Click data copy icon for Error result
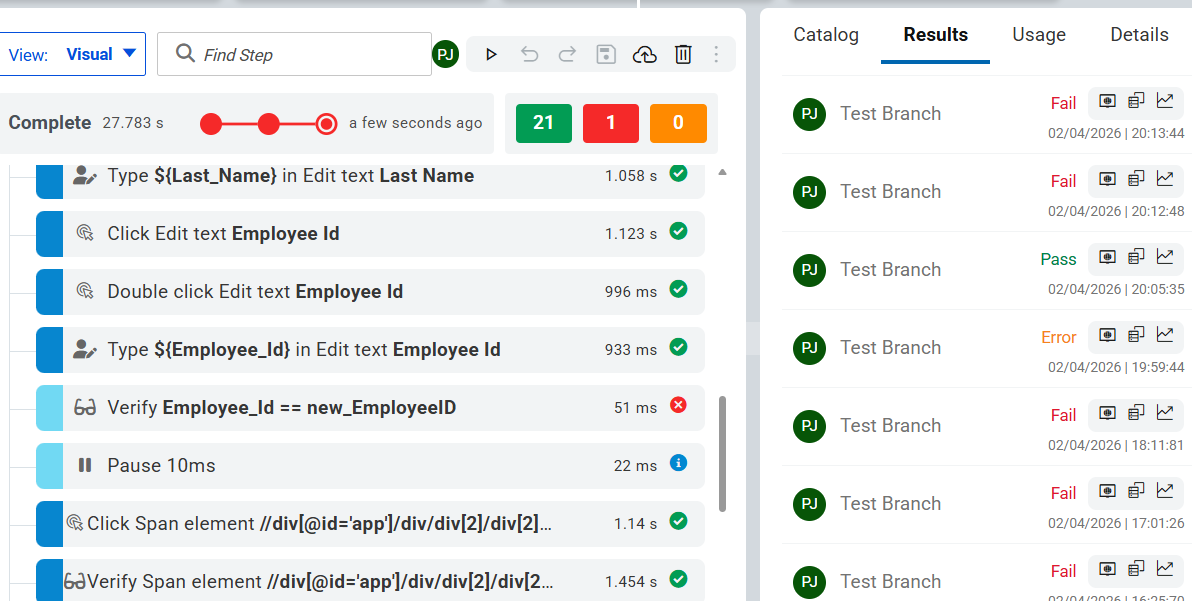1192x601 pixels. pyautogui.click(x=1136, y=334)
